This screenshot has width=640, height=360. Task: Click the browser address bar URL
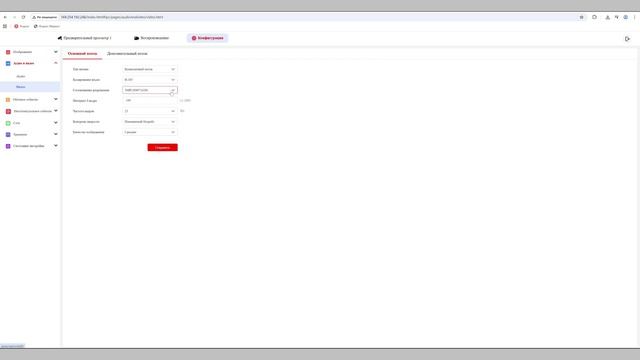(x=112, y=17)
